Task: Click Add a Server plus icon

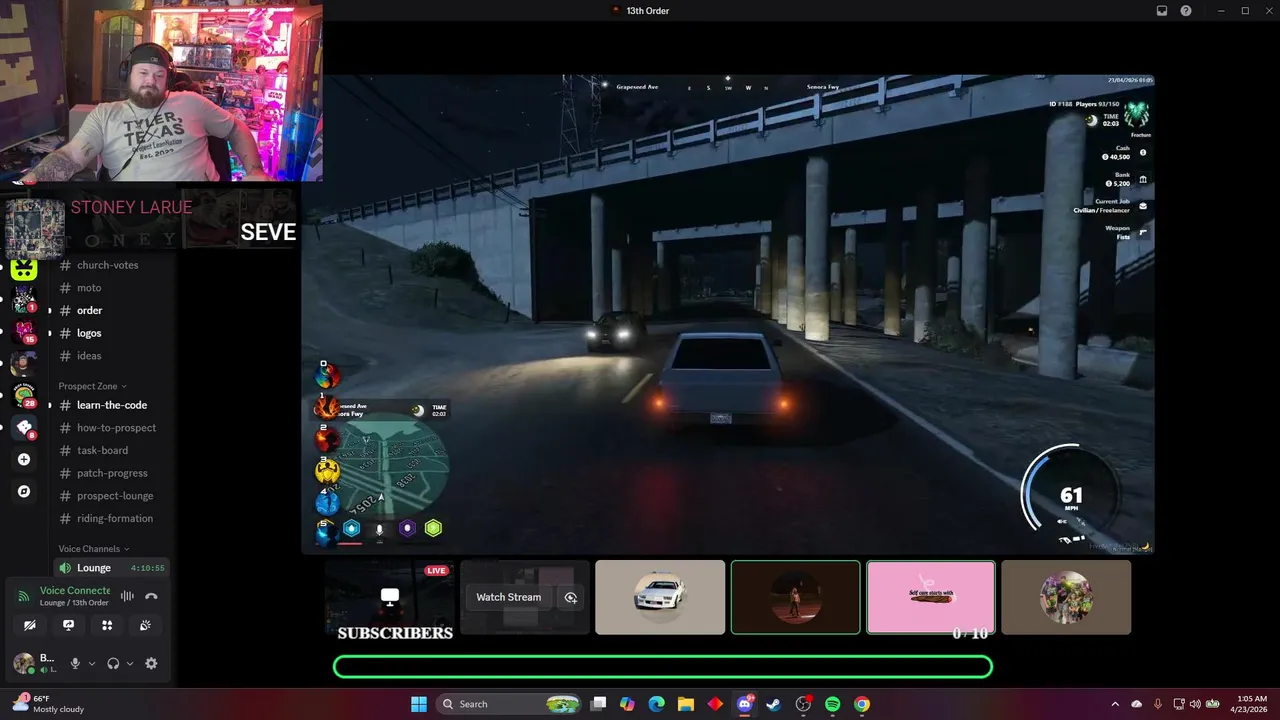Action: (24, 460)
